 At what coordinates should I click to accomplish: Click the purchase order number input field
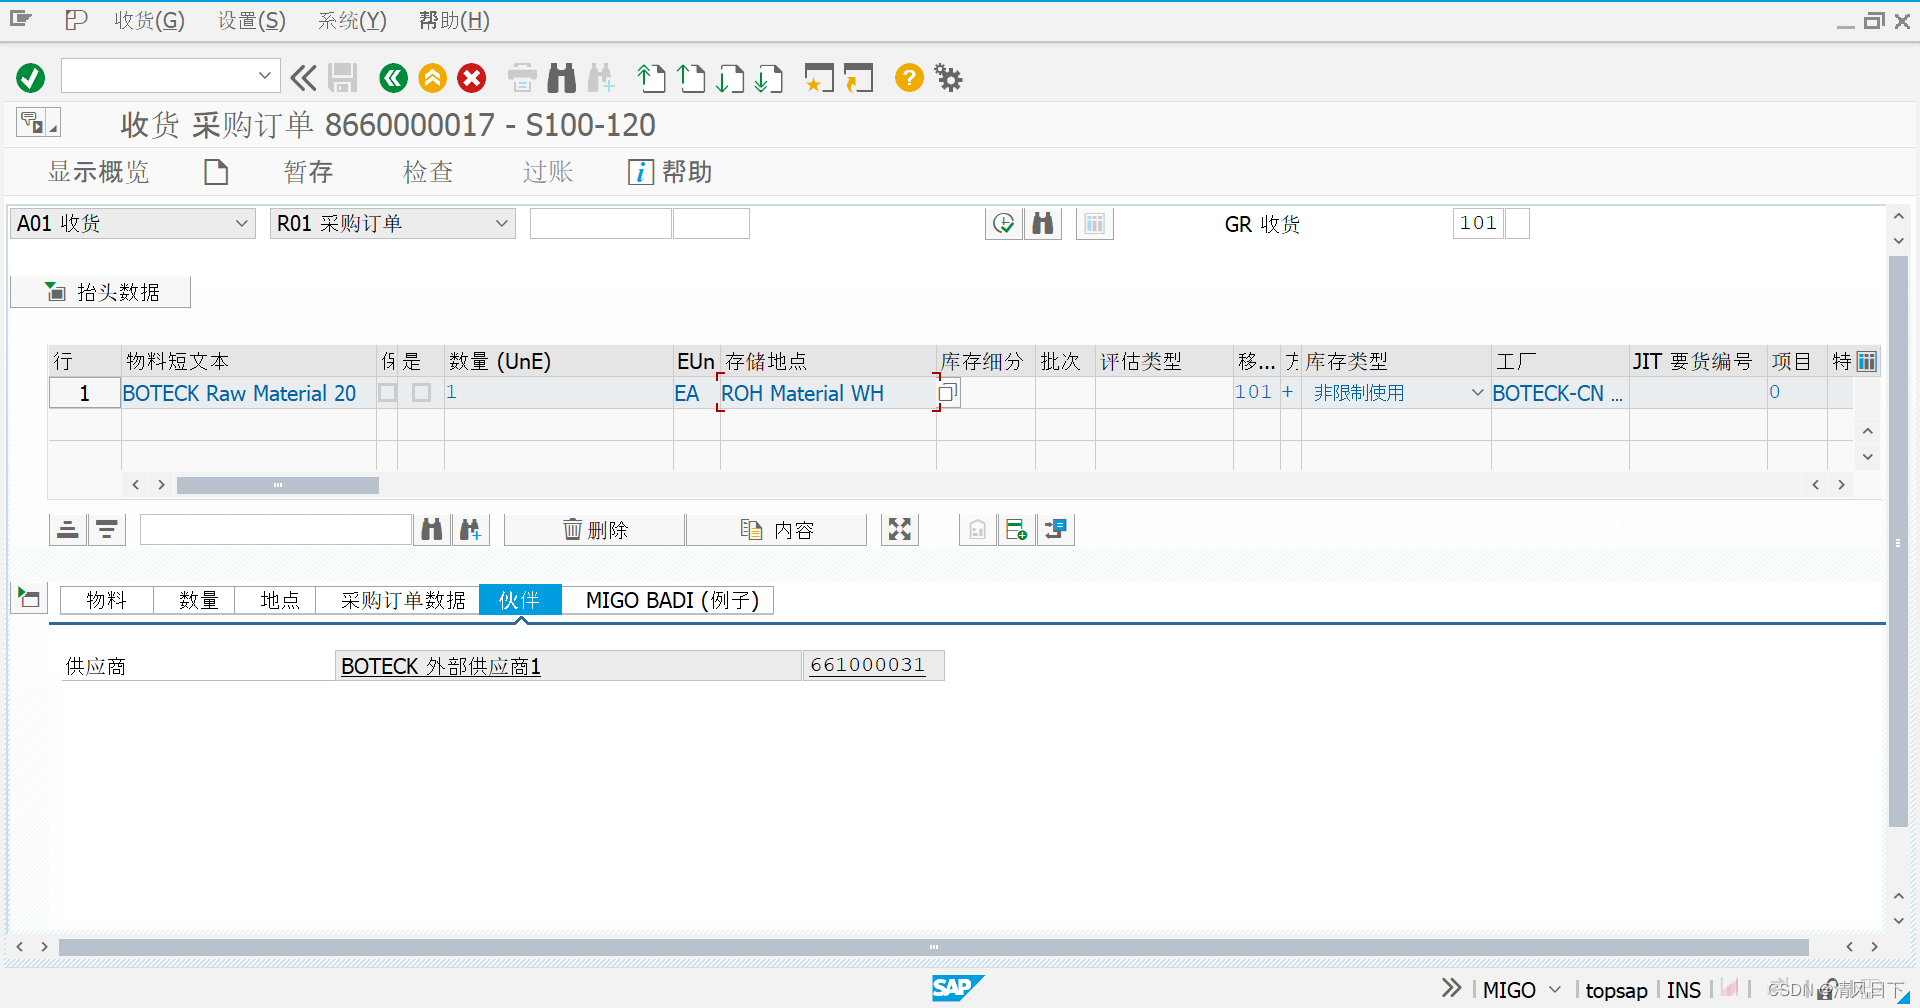coord(601,224)
